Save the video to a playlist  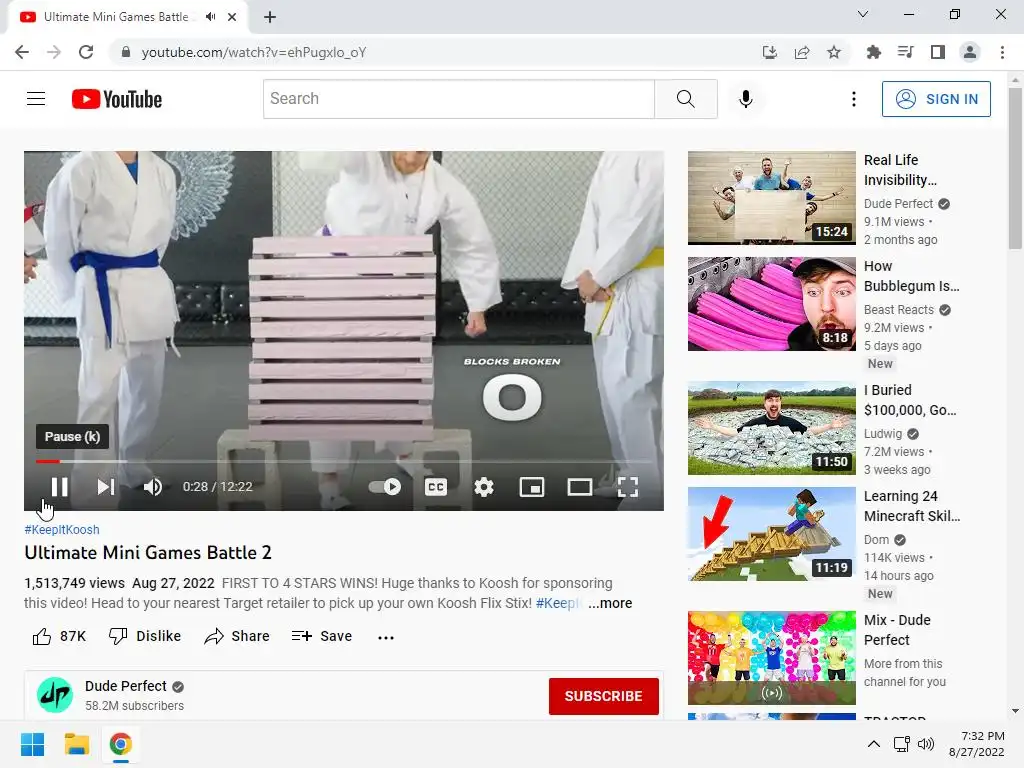322,636
